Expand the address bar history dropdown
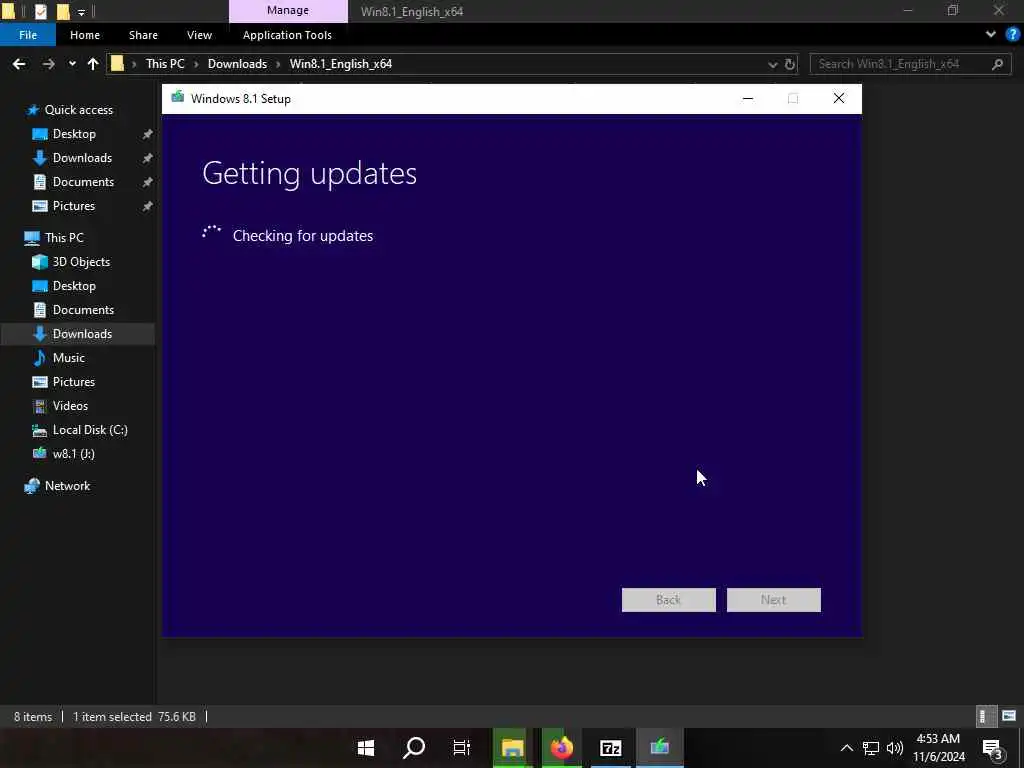The width and height of the screenshot is (1024, 768). coord(773,65)
